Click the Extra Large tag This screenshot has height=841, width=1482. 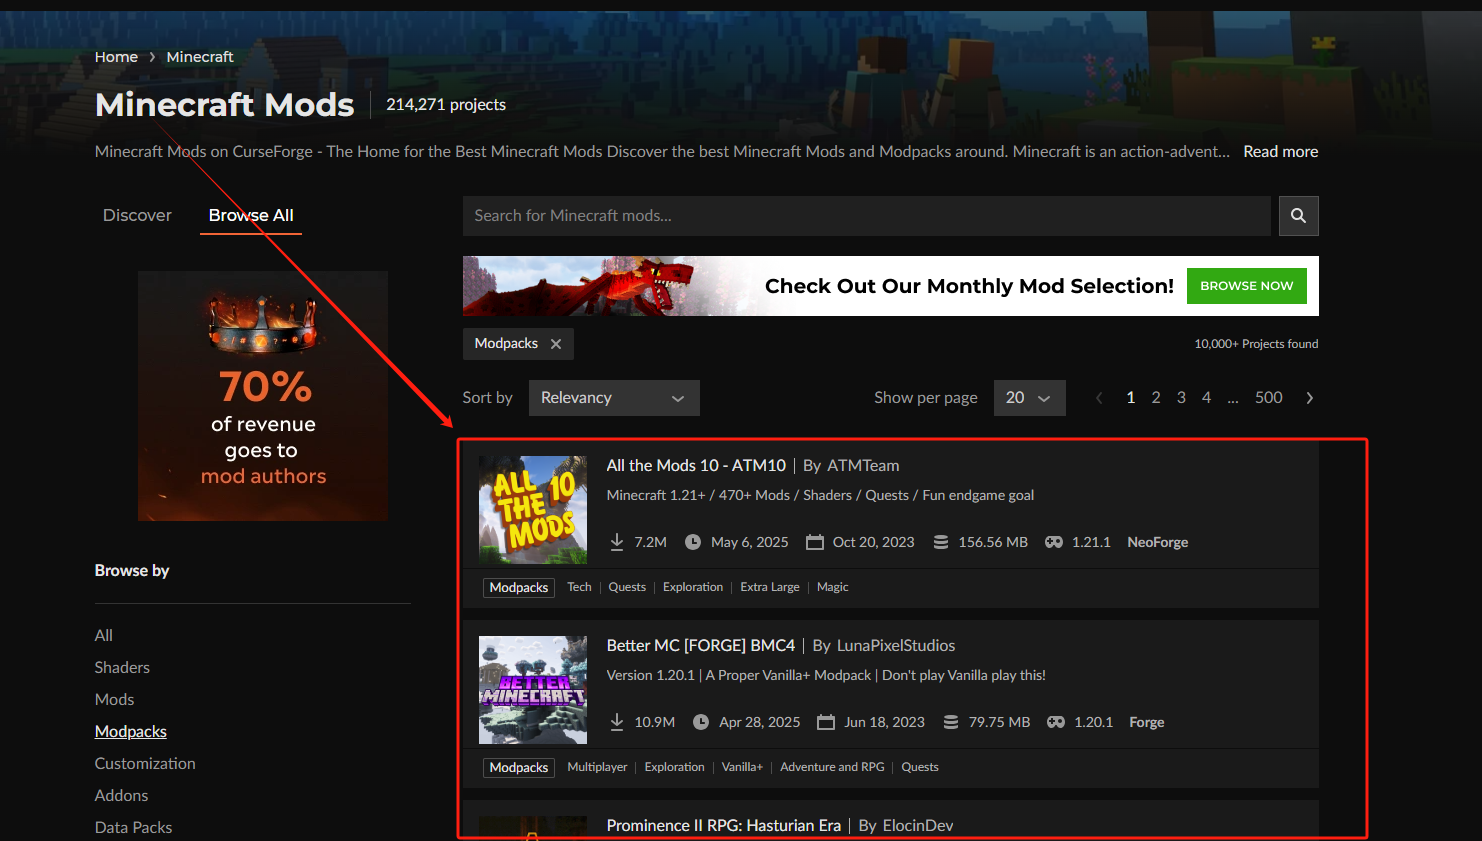(770, 587)
